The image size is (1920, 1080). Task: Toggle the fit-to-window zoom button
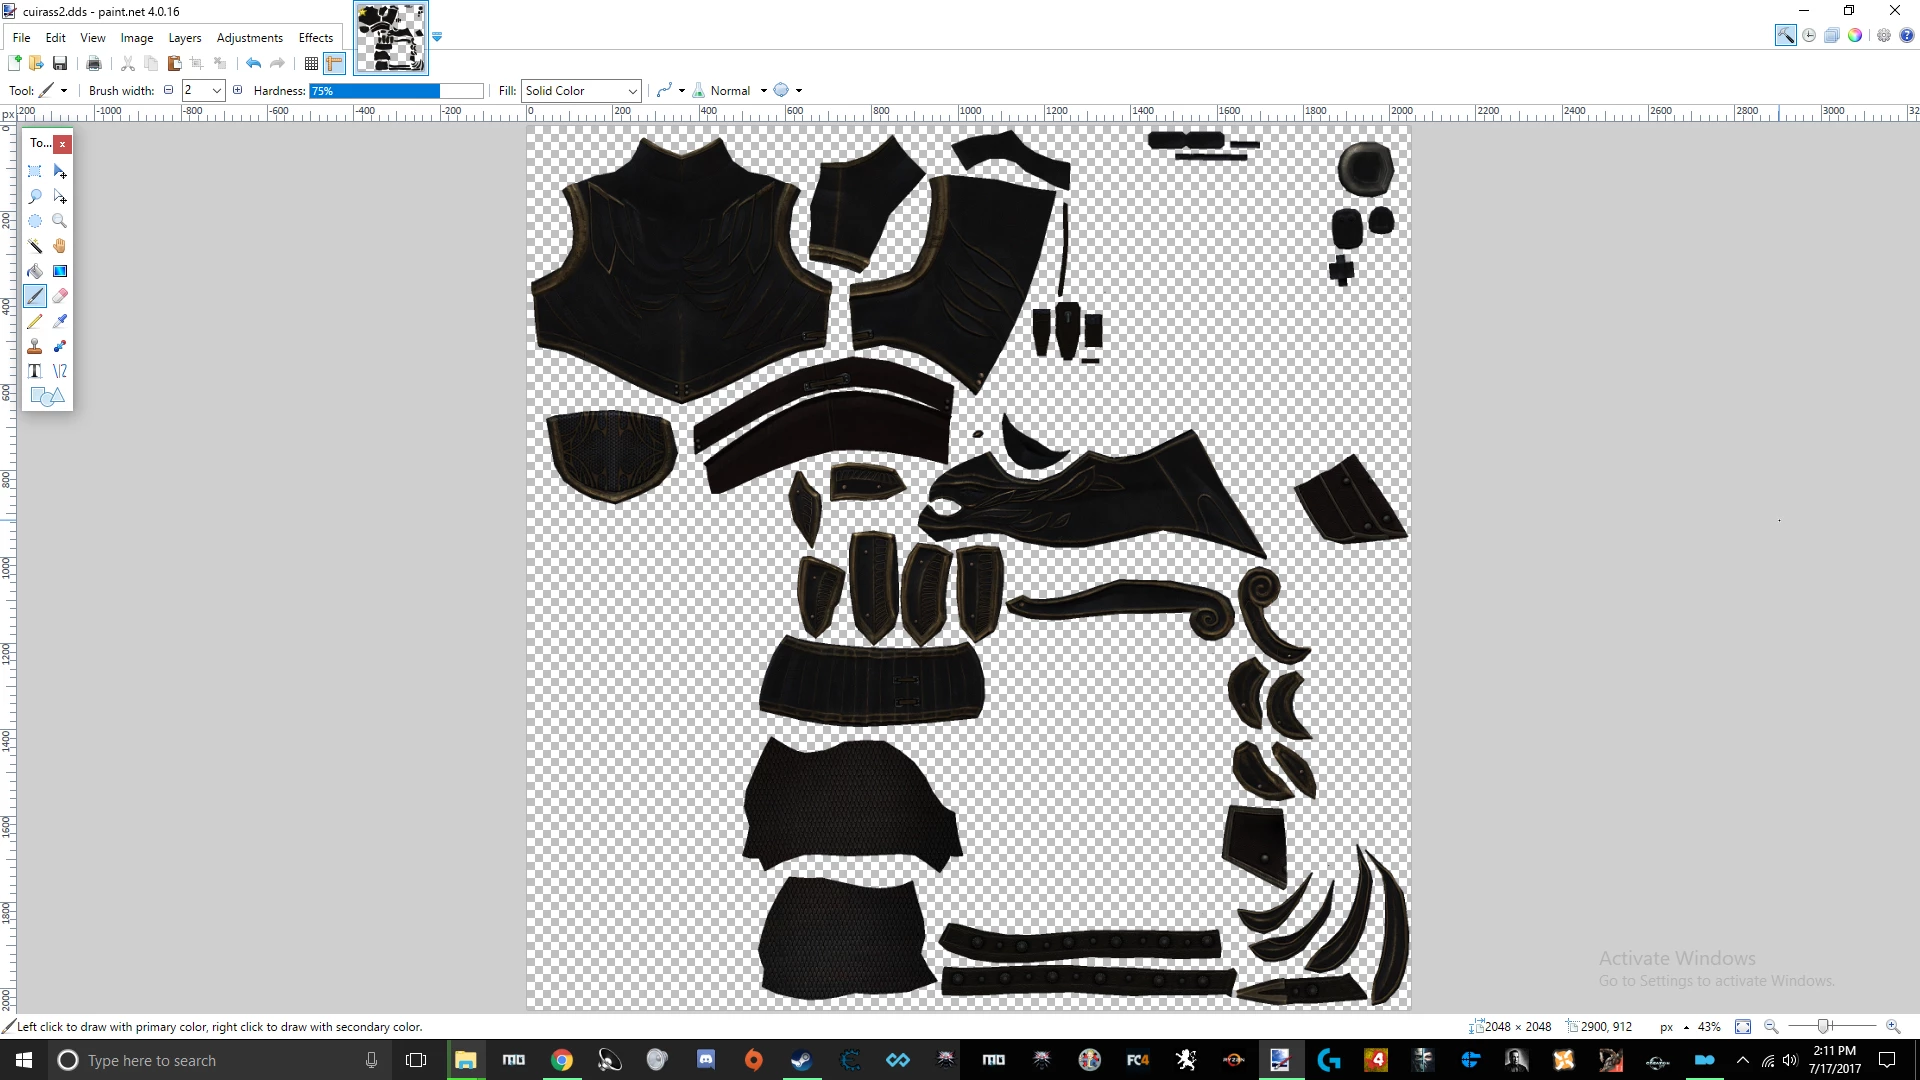pyautogui.click(x=1743, y=1026)
